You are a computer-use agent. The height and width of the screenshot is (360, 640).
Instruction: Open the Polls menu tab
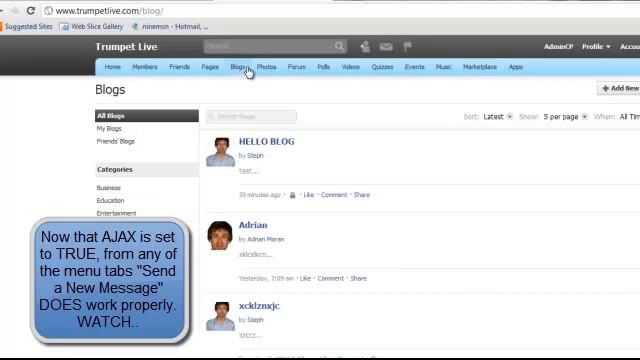tap(323, 67)
